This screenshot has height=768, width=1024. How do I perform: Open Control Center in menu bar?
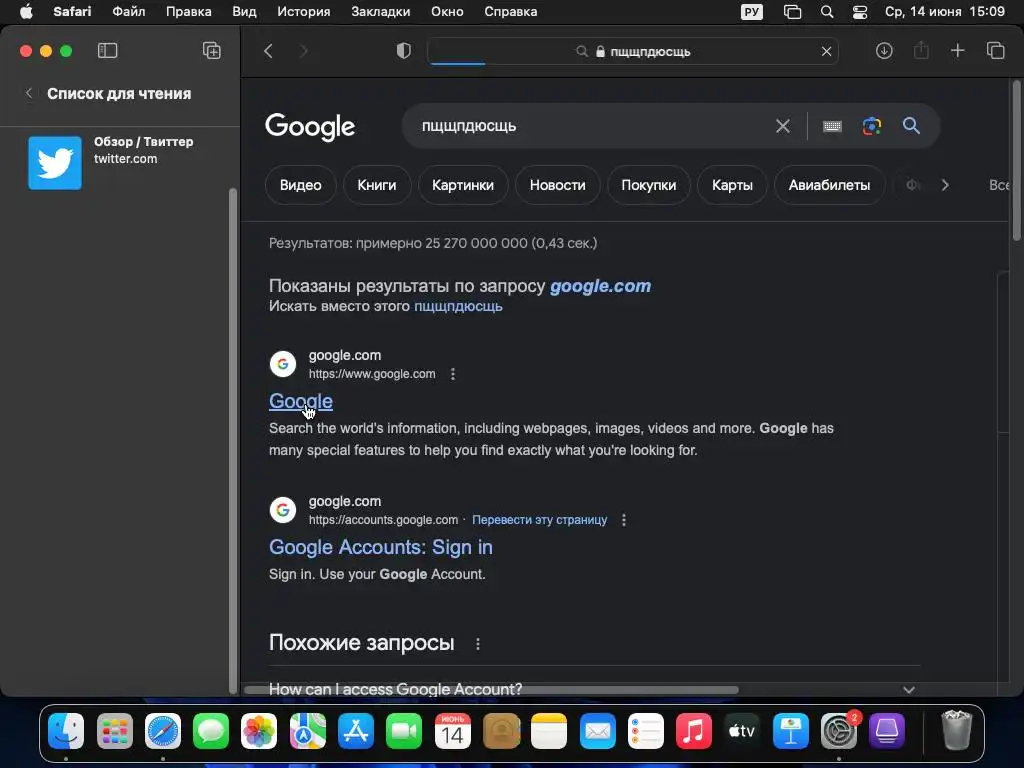click(860, 12)
